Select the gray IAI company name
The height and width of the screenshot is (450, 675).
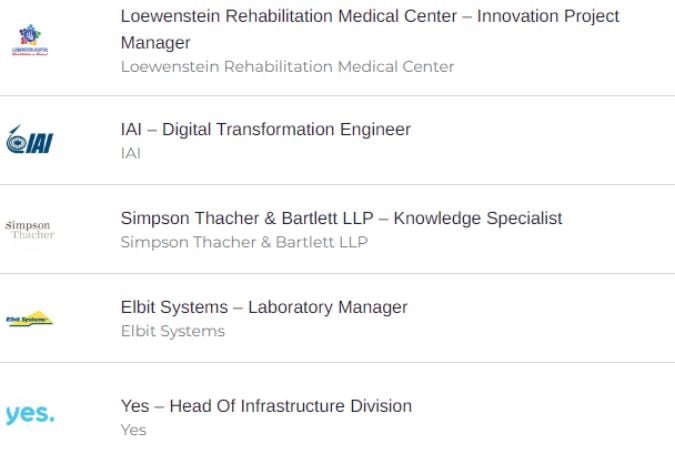click(130, 153)
